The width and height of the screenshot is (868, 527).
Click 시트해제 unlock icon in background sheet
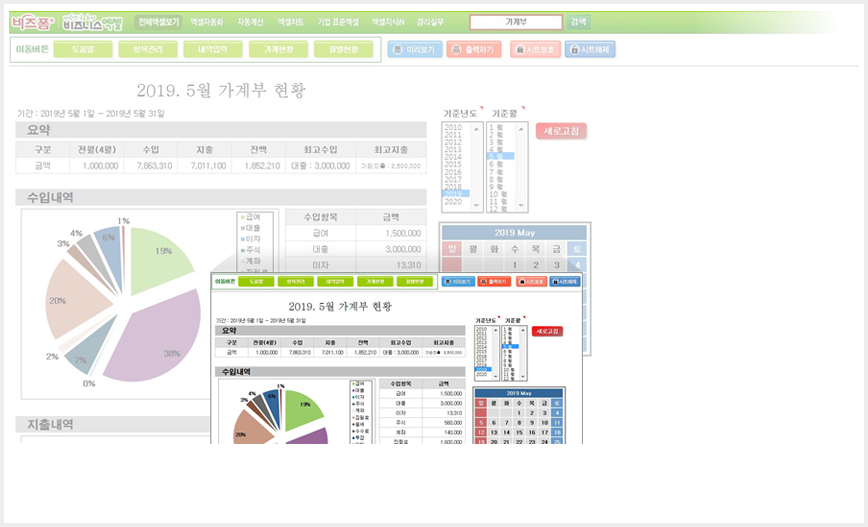click(x=575, y=50)
